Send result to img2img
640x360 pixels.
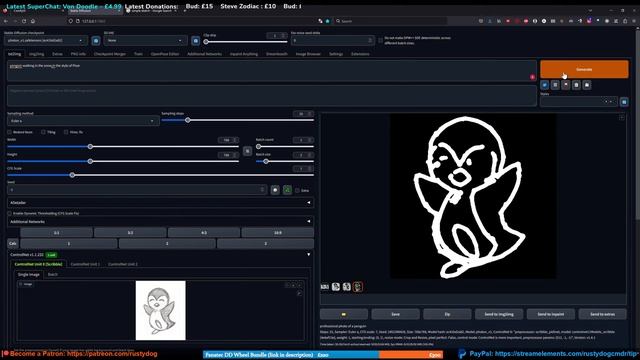[499, 314]
